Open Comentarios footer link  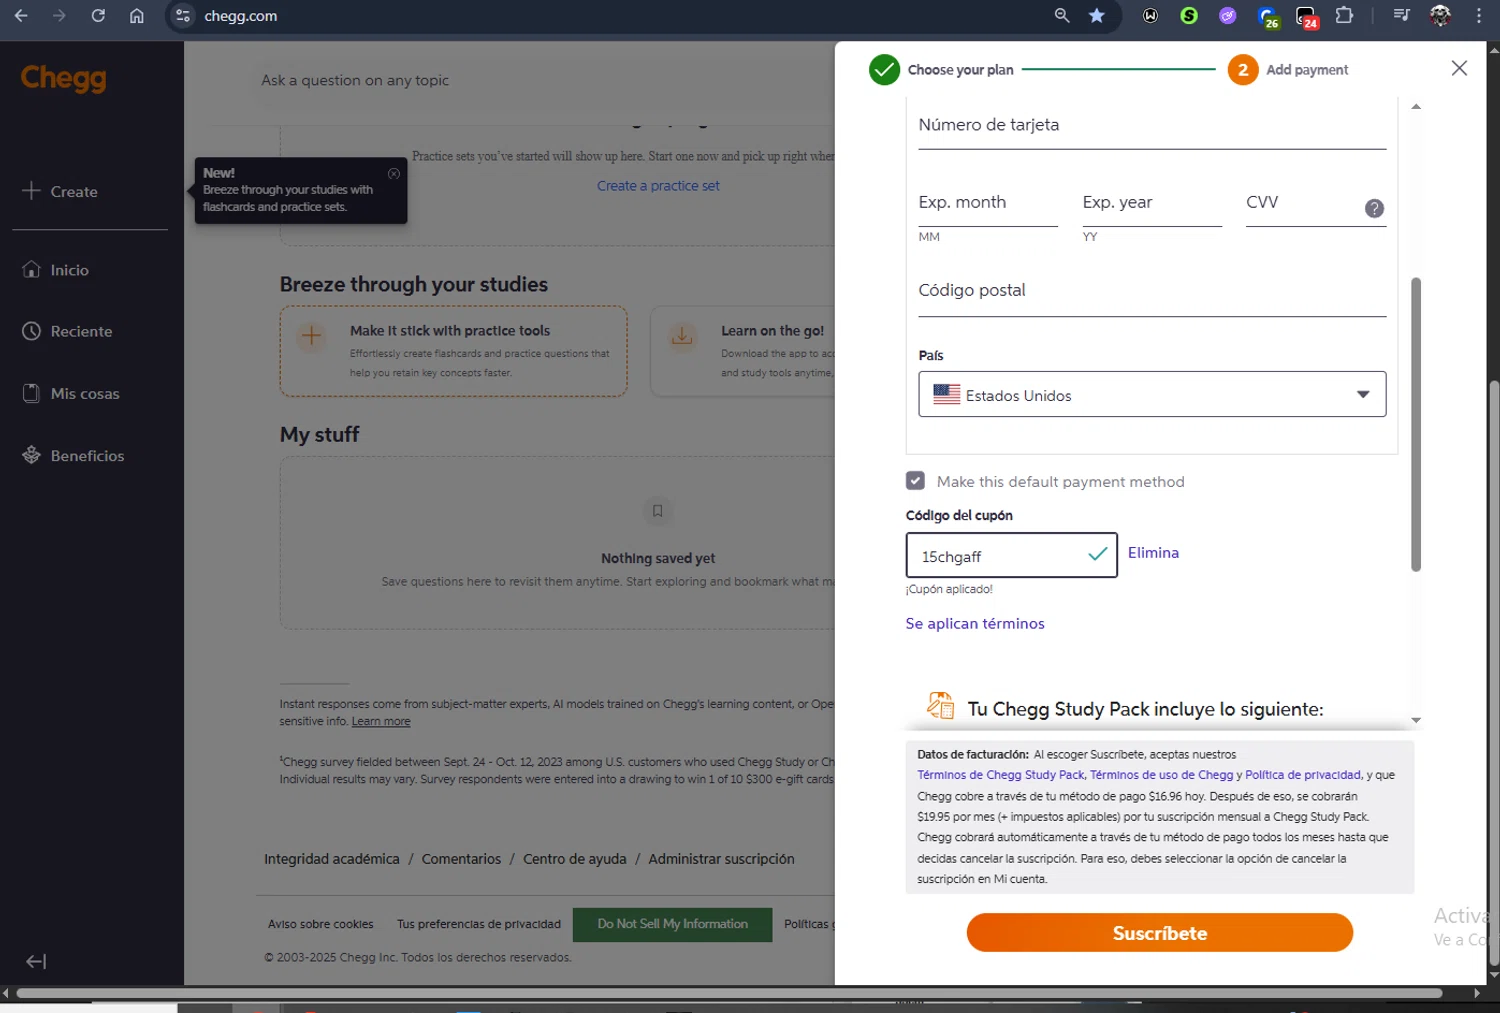pos(461,859)
